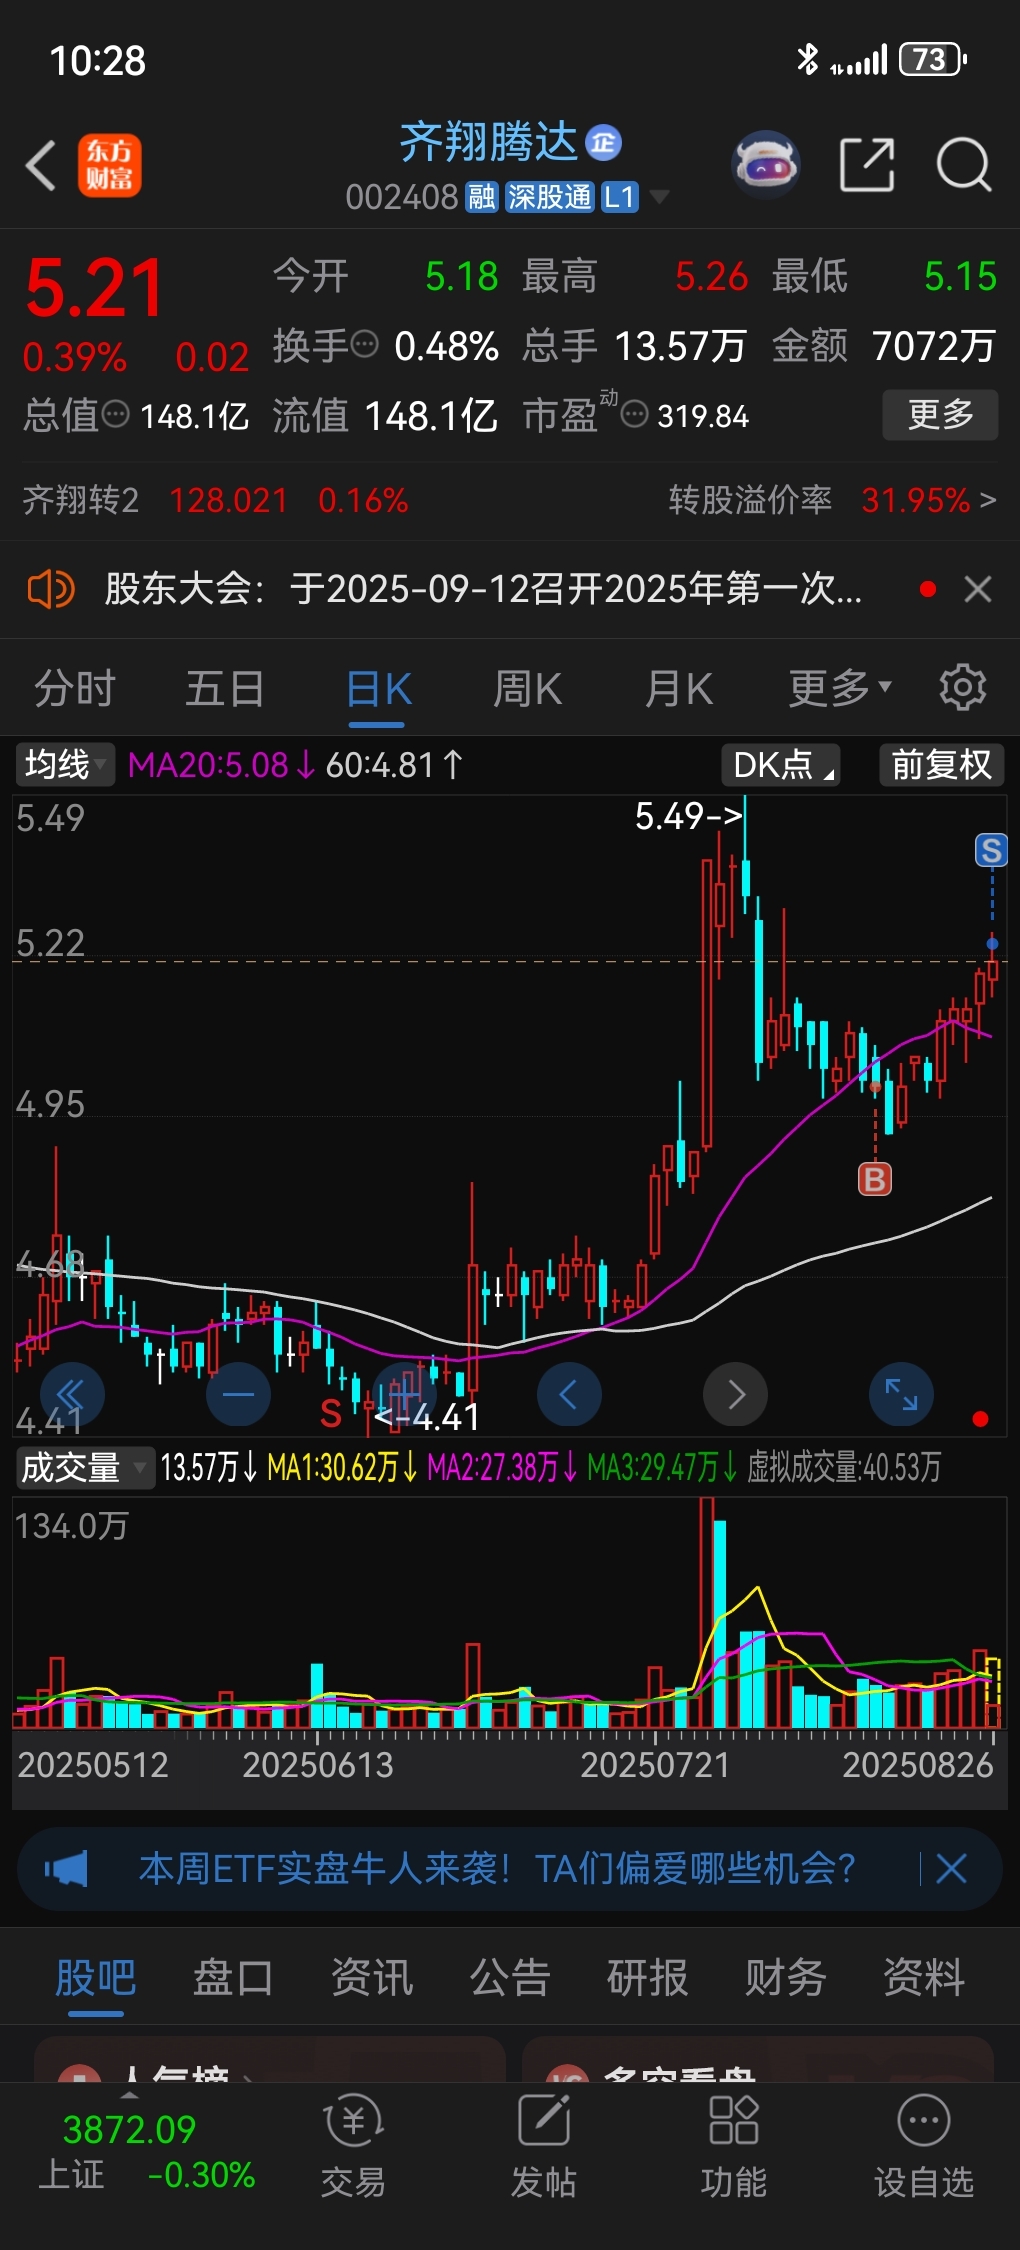Close the ETF promotion banner
The height and width of the screenshot is (2250, 1020).
click(951, 1868)
